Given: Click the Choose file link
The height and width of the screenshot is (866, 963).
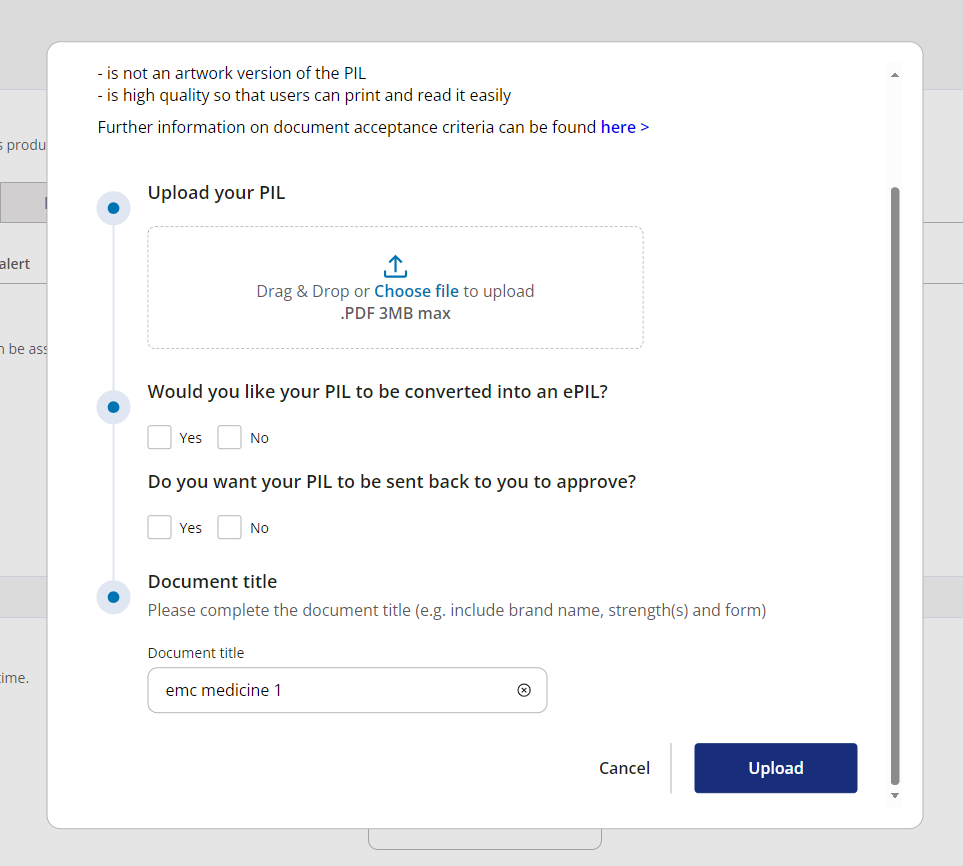Looking at the screenshot, I should (x=416, y=291).
